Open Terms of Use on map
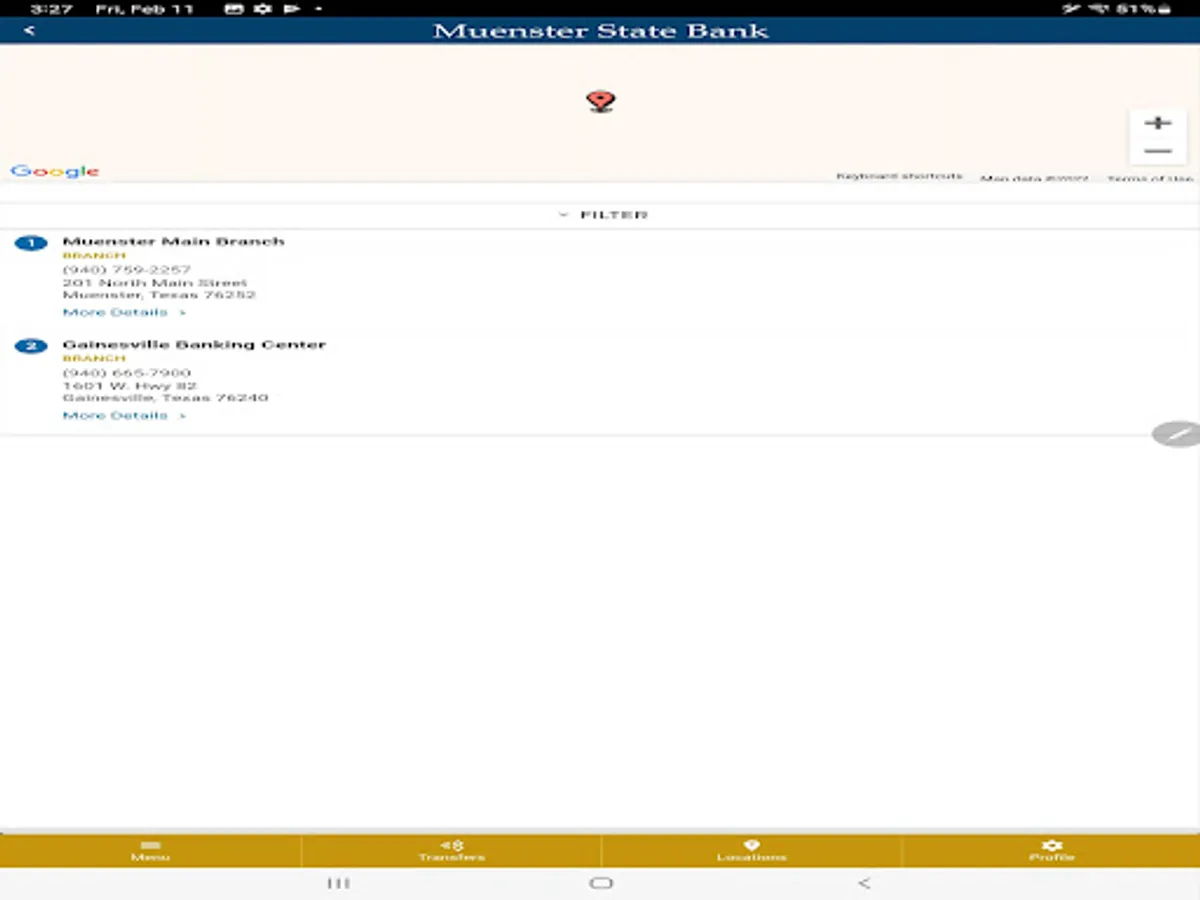This screenshot has width=1200, height=900. 1150,178
